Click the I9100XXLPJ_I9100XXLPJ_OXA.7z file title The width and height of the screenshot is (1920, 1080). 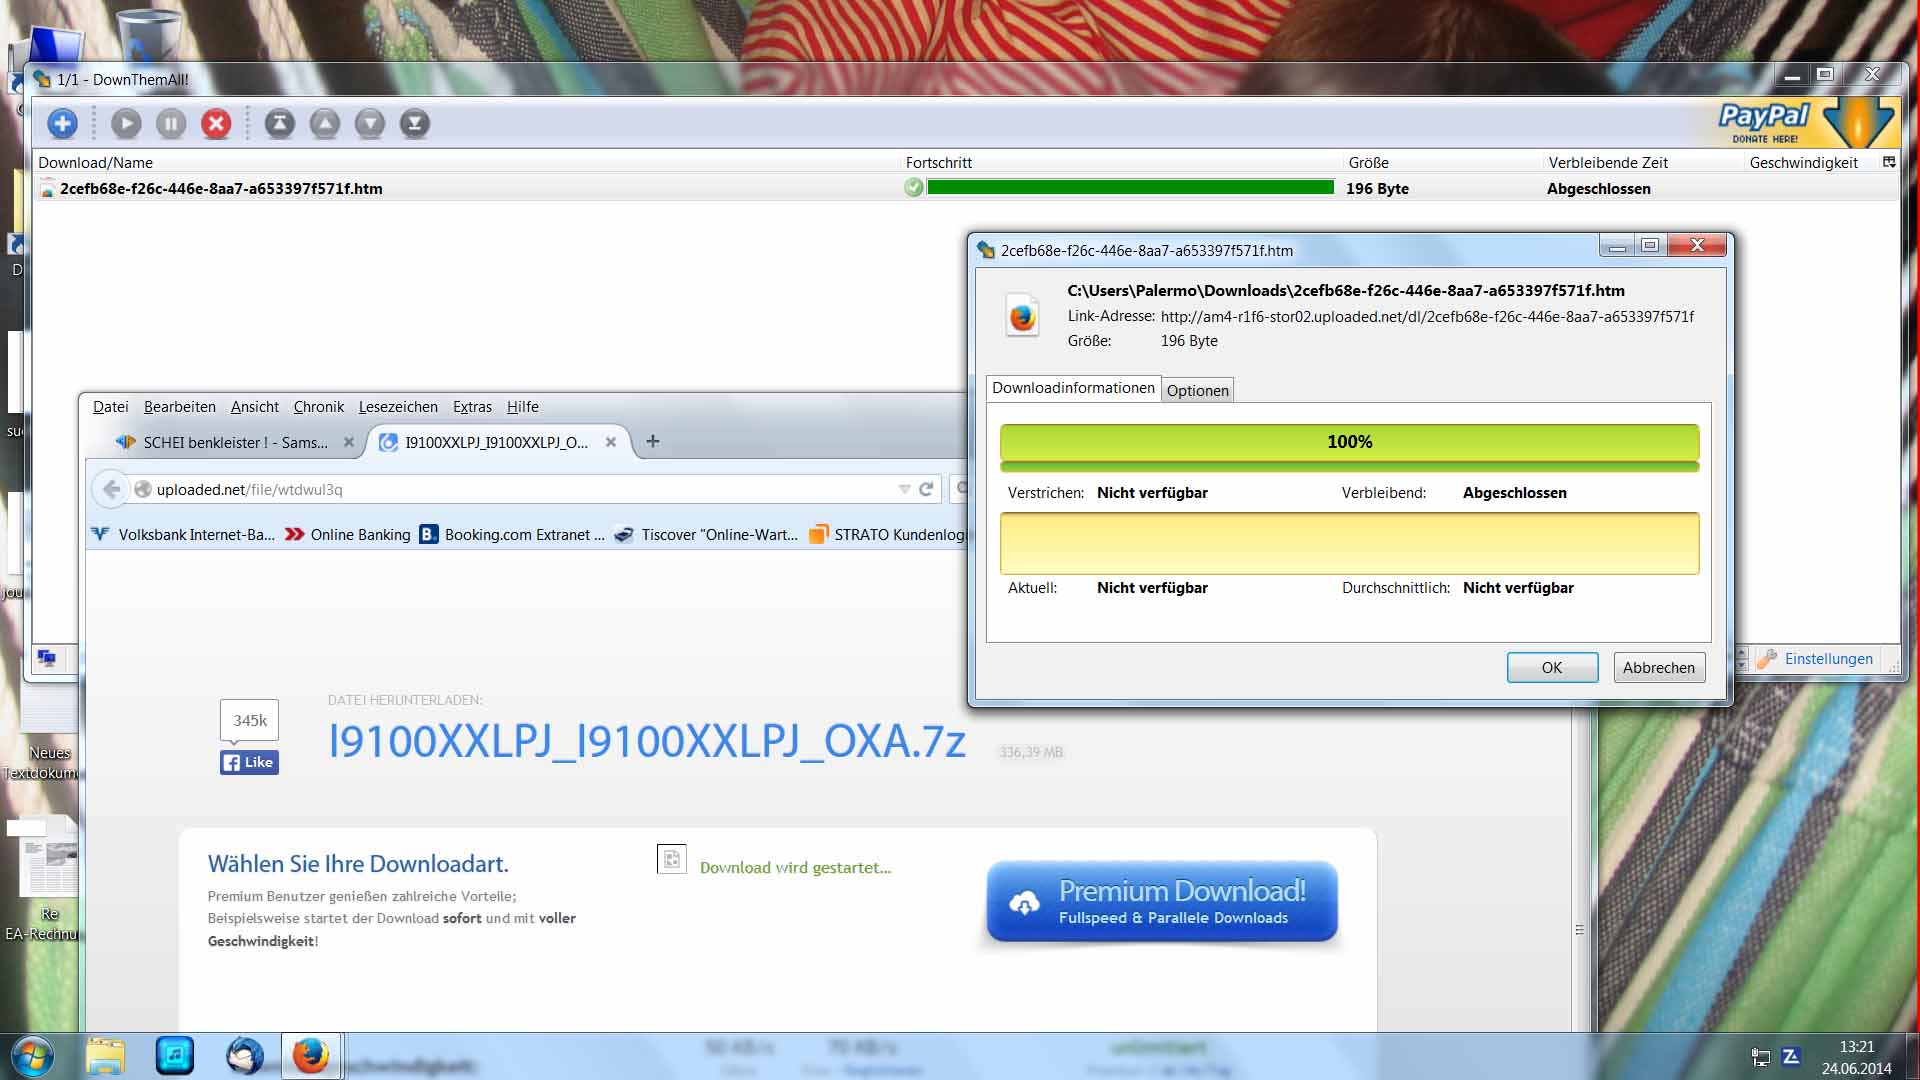(647, 741)
